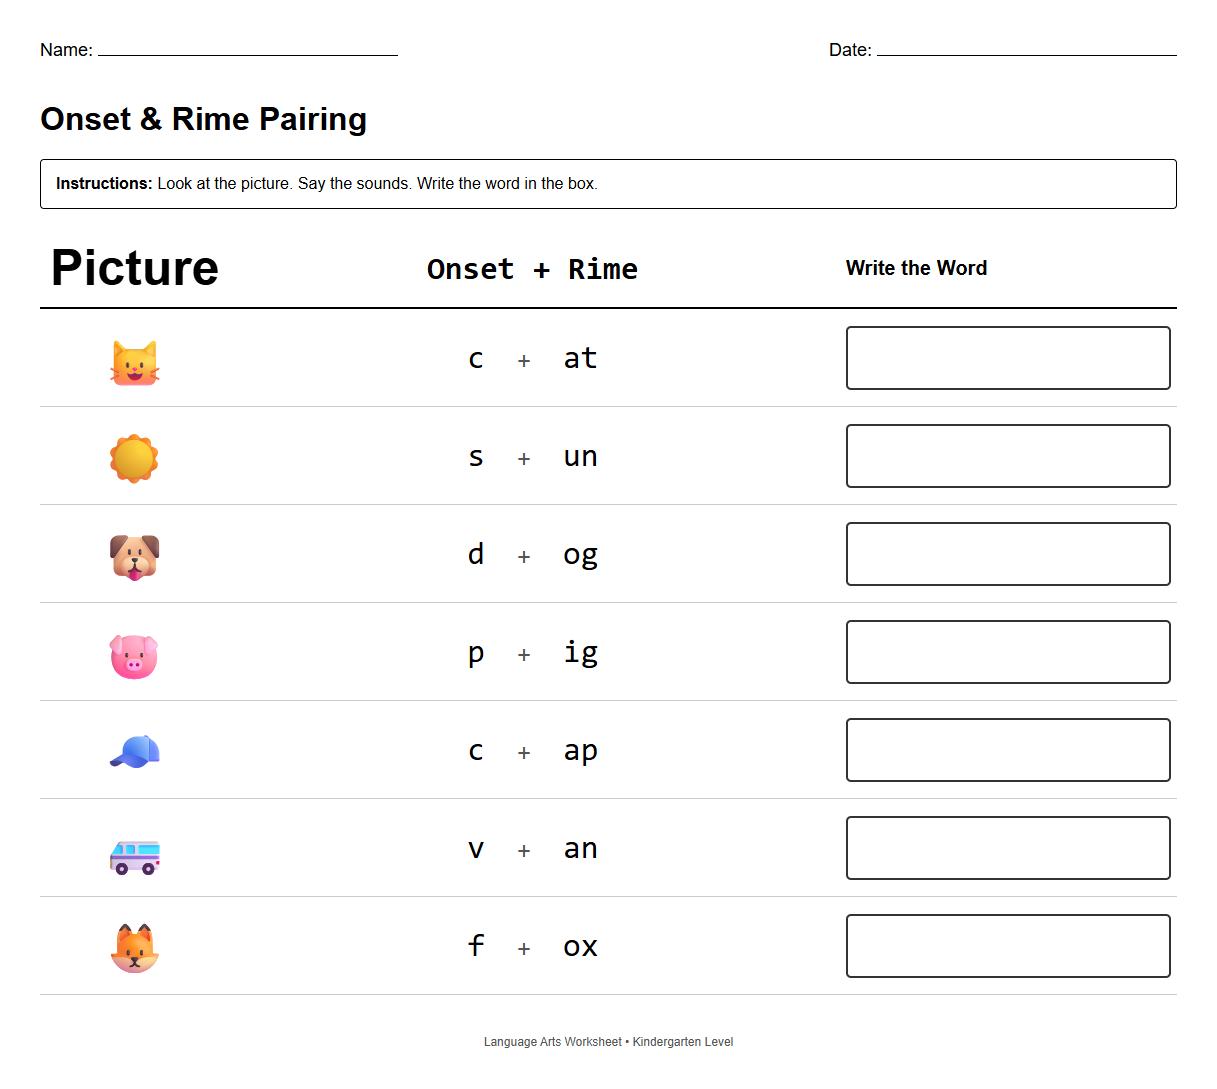Click the onset letter c beside the cat
Viewport: 1217px width, 1089px height.
(476, 358)
